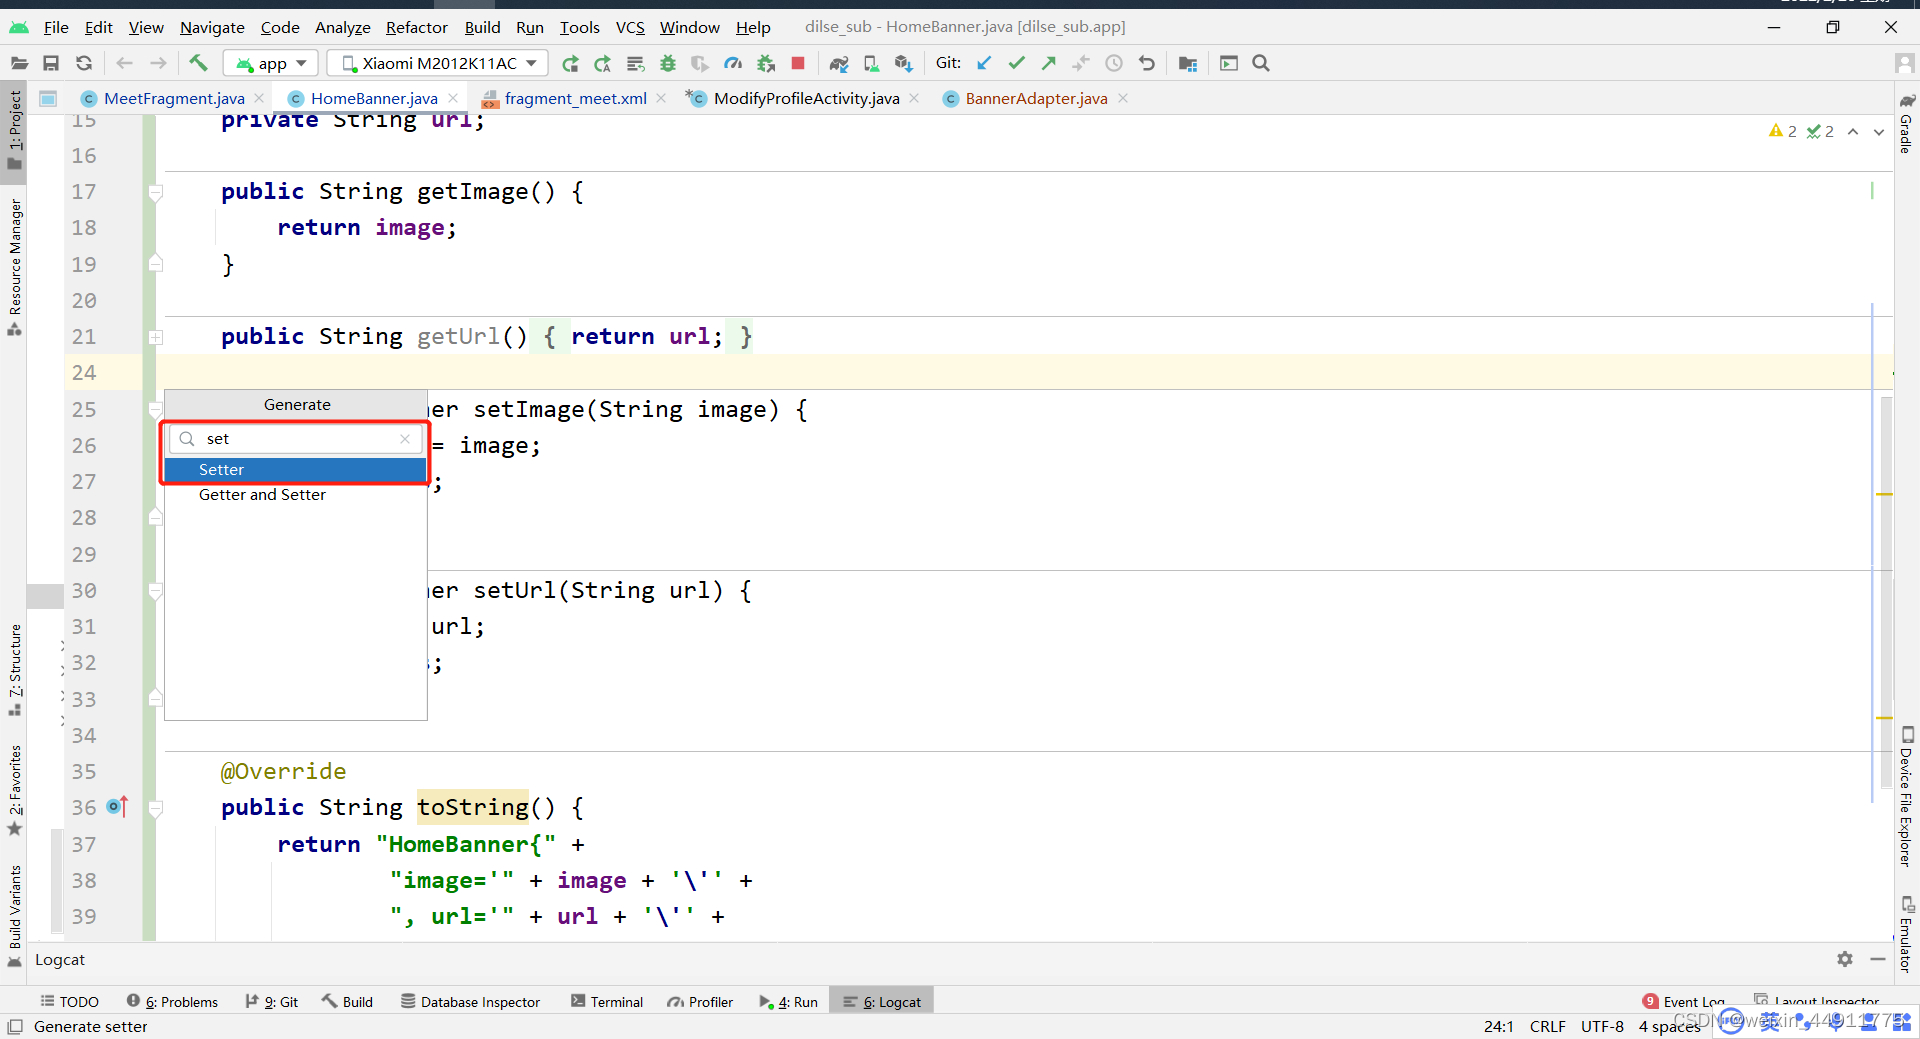1920x1039 pixels.
Task: Switch to the BannerAdapter.java tab
Action: pos(1036,98)
